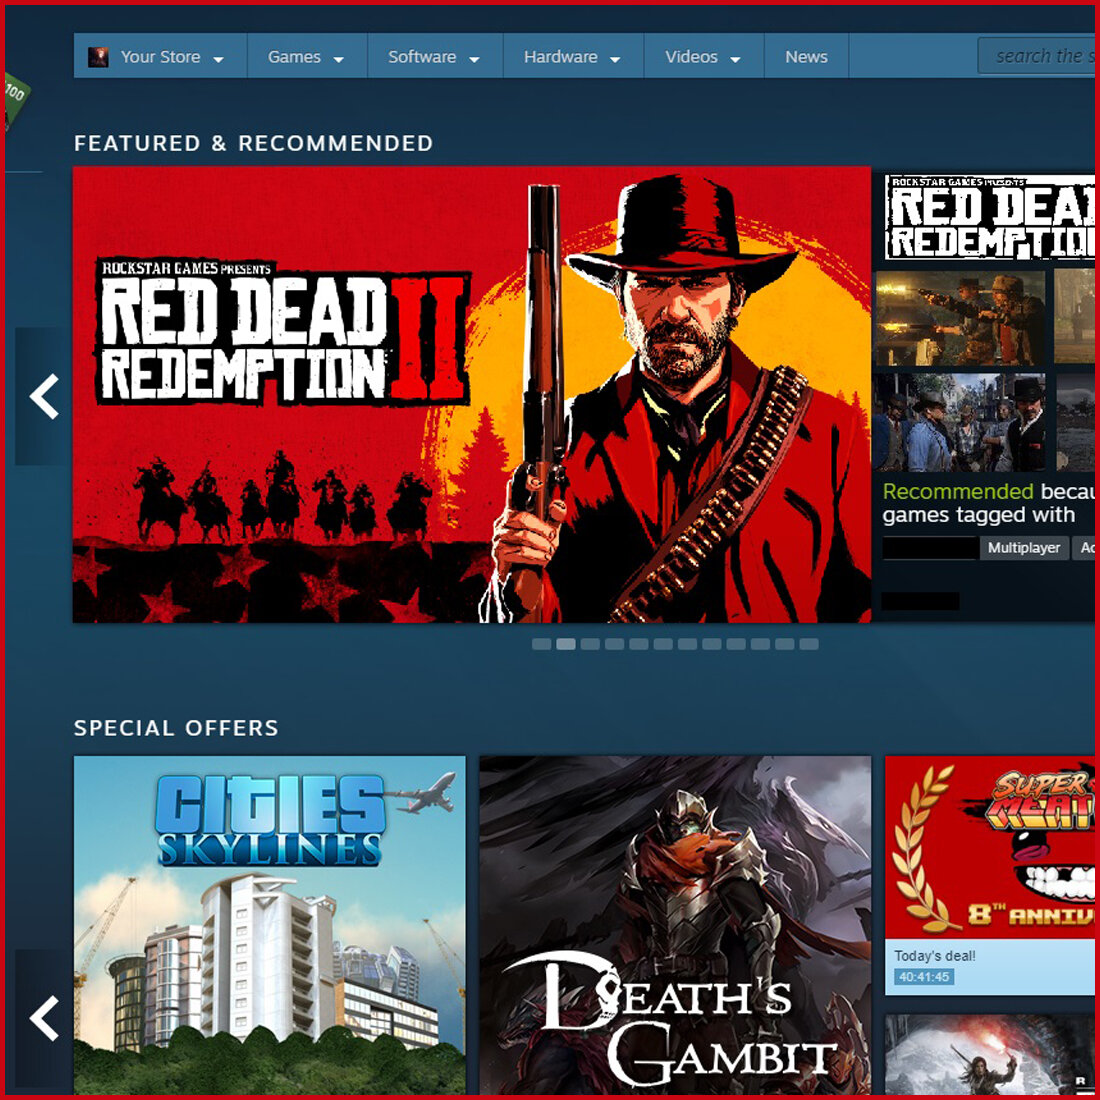Expand the Hardware menu
Image resolution: width=1100 pixels, height=1100 pixels.
(x=572, y=57)
